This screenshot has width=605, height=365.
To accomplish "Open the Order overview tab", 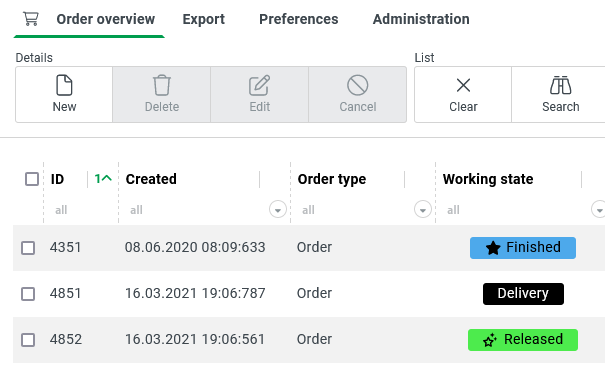I will [105, 19].
